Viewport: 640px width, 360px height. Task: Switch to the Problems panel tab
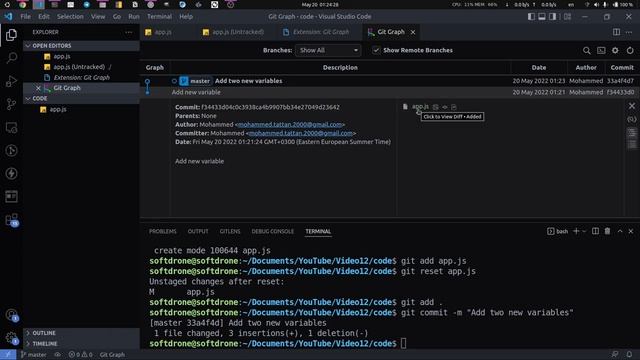coord(162,231)
